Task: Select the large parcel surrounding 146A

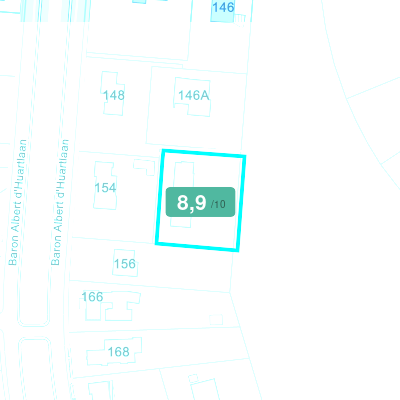Action: pos(196,108)
